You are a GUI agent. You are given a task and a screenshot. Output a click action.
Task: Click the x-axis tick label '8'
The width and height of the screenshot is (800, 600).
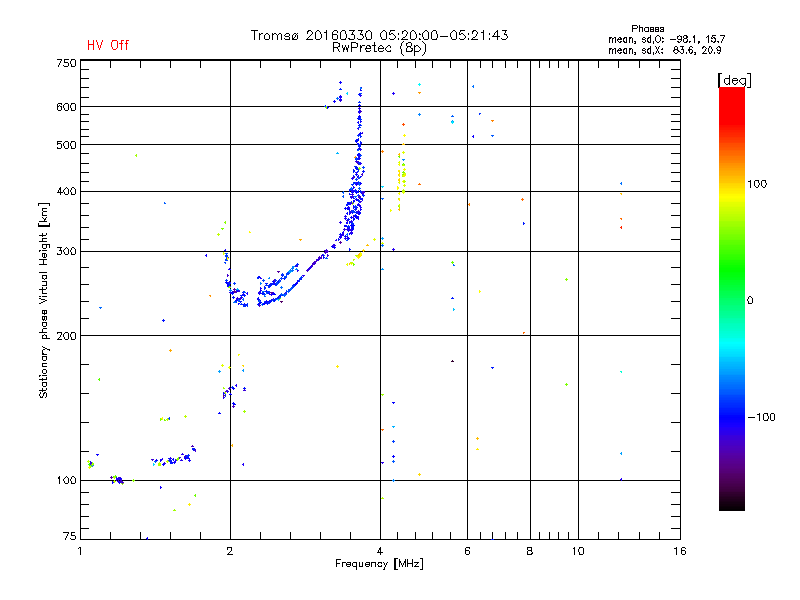tap(530, 552)
